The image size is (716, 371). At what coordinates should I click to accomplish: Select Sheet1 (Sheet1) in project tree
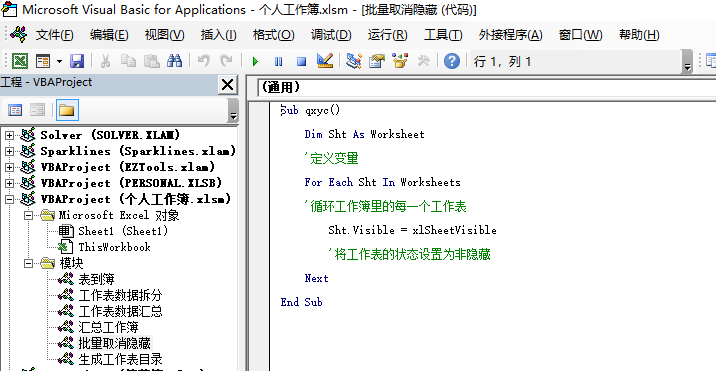(123, 231)
